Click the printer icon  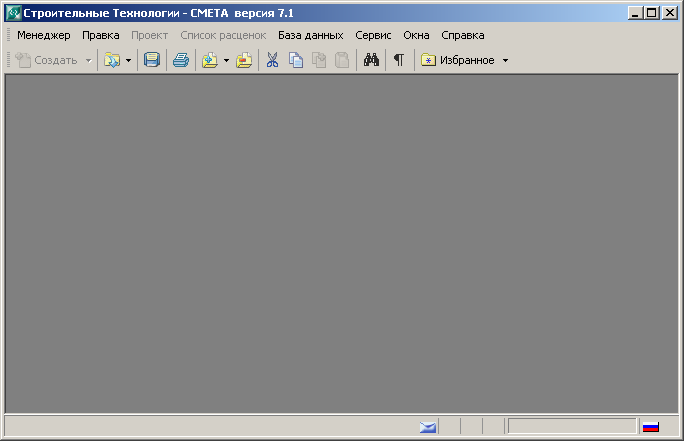tap(181, 60)
